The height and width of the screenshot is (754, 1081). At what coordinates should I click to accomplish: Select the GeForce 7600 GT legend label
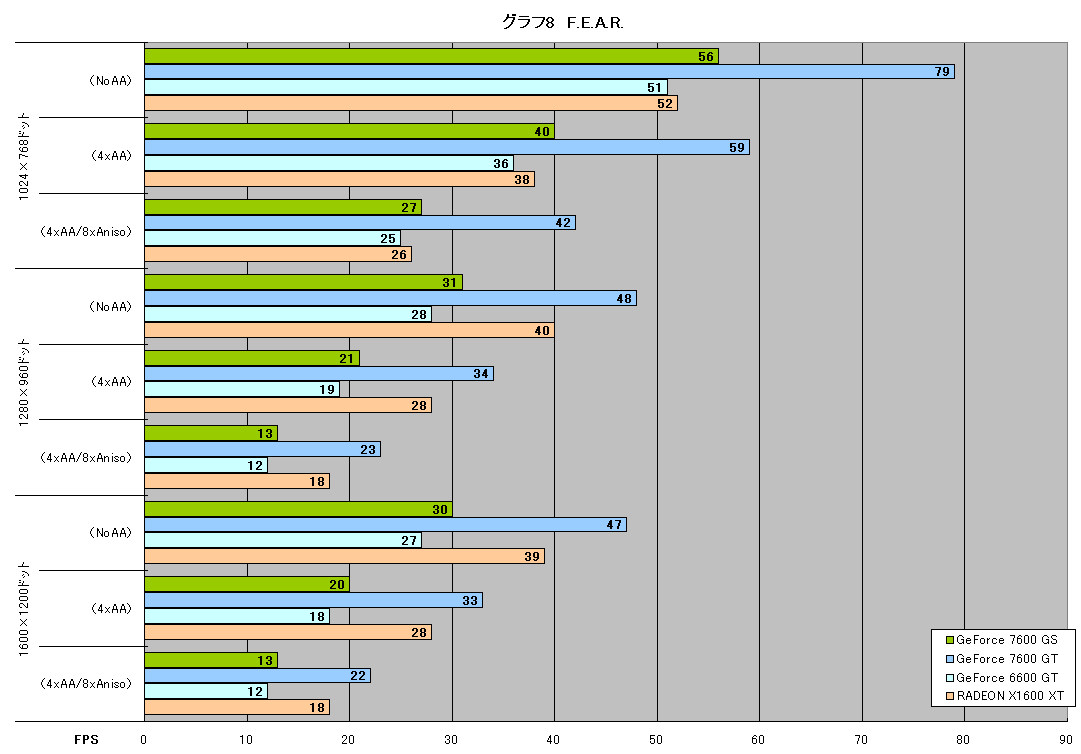pos(1007,659)
